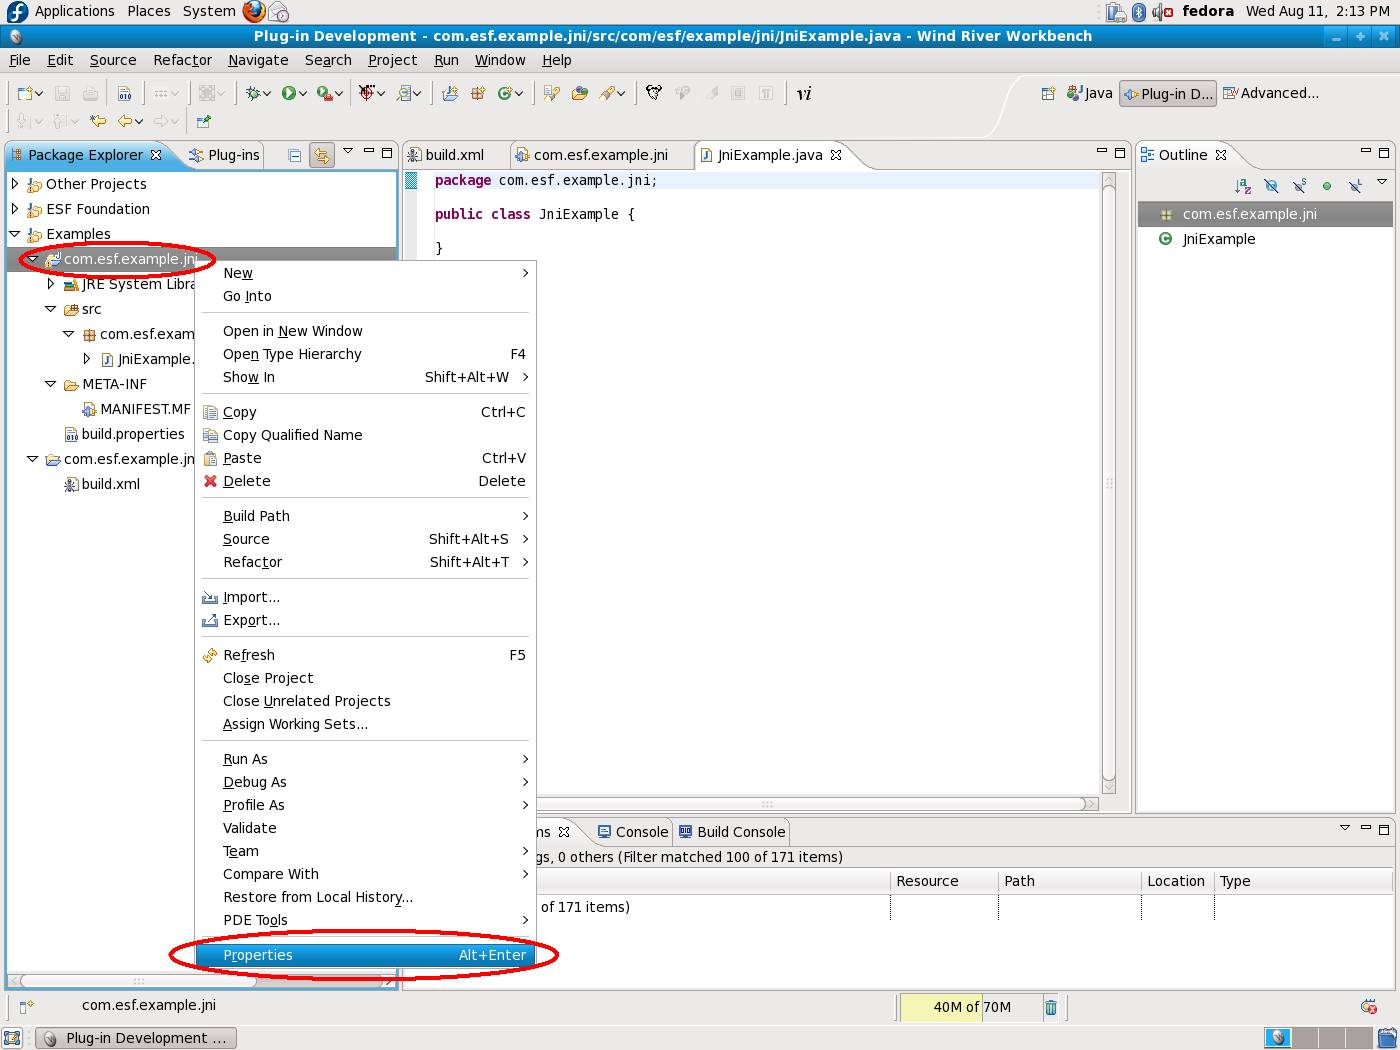Screen dimensions: 1400x1050
Task: Choose Properties from the context menu
Action: [x=366, y=955]
